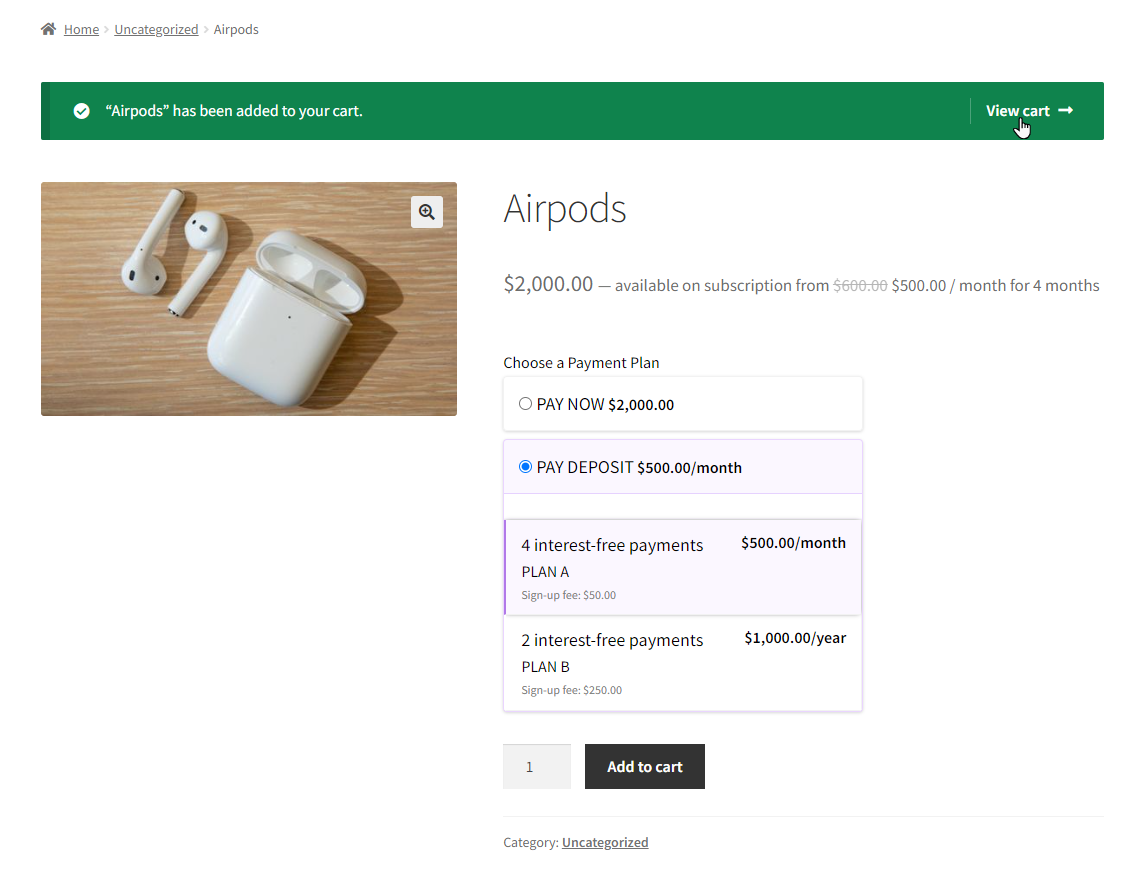Click the Airpods breadcrumb text
Screen dimensions: 1145x875
click(236, 29)
